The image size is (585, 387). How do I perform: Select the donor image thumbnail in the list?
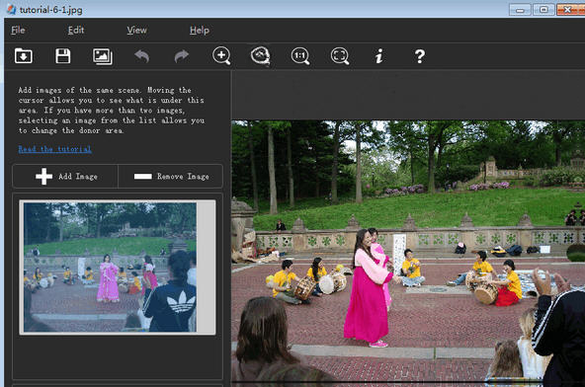pyautogui.click(x=118, y=267)
